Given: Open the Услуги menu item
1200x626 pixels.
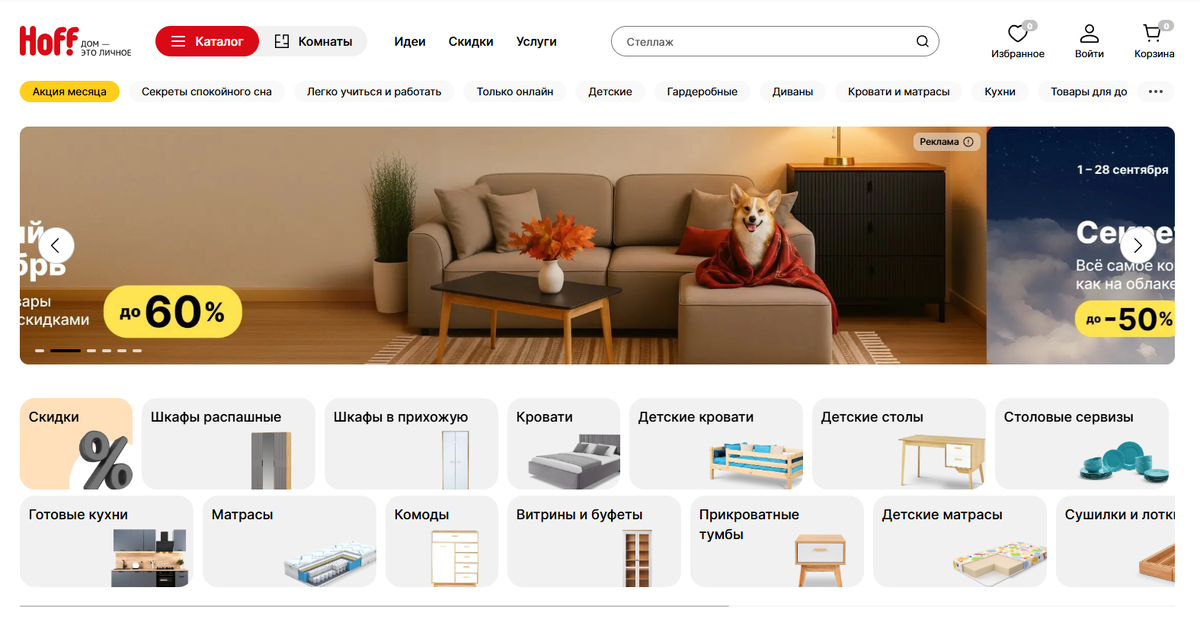Looking at the screenshot, I should click(x=537, y=42).
